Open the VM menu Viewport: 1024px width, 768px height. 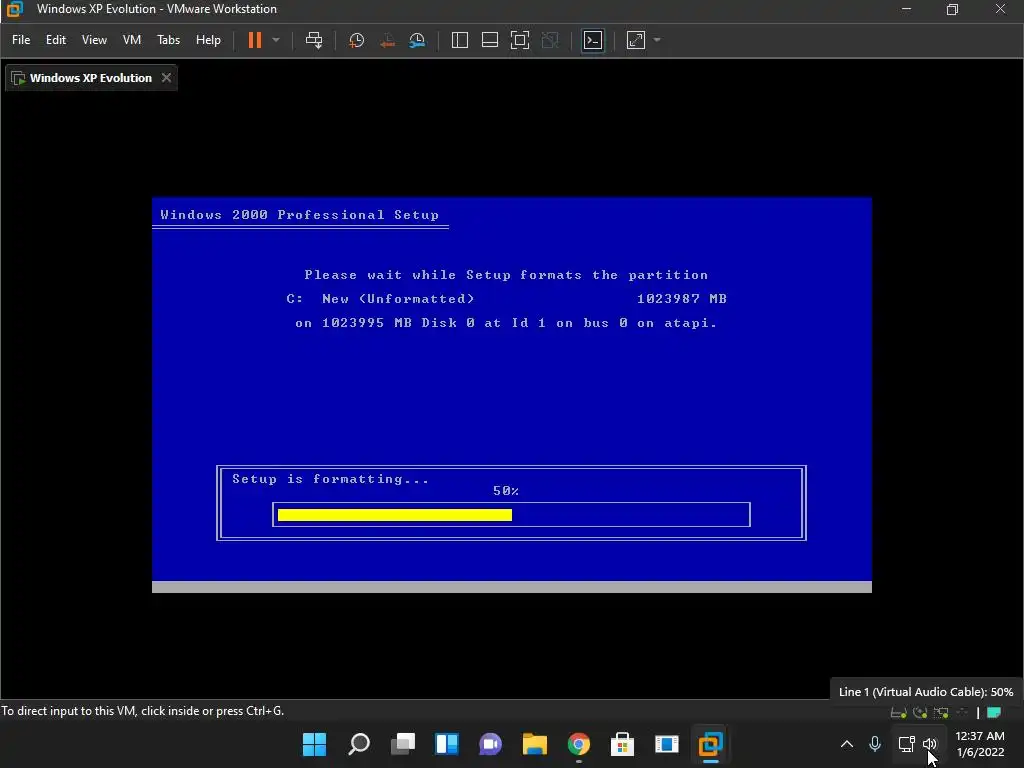coord(132,40)
